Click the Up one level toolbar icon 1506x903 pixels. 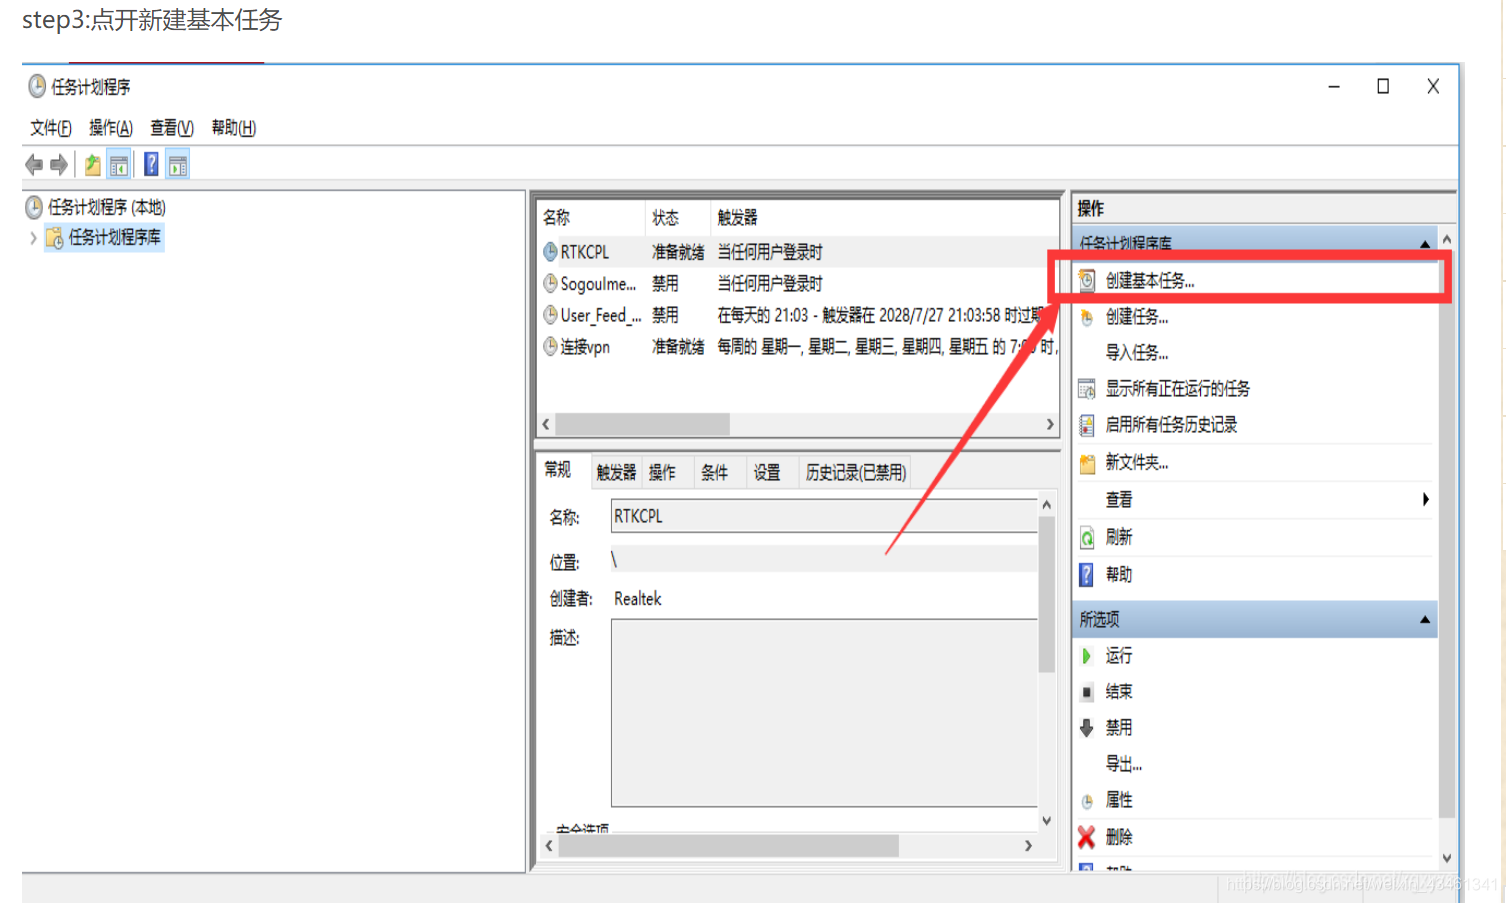tap(92, 165)
